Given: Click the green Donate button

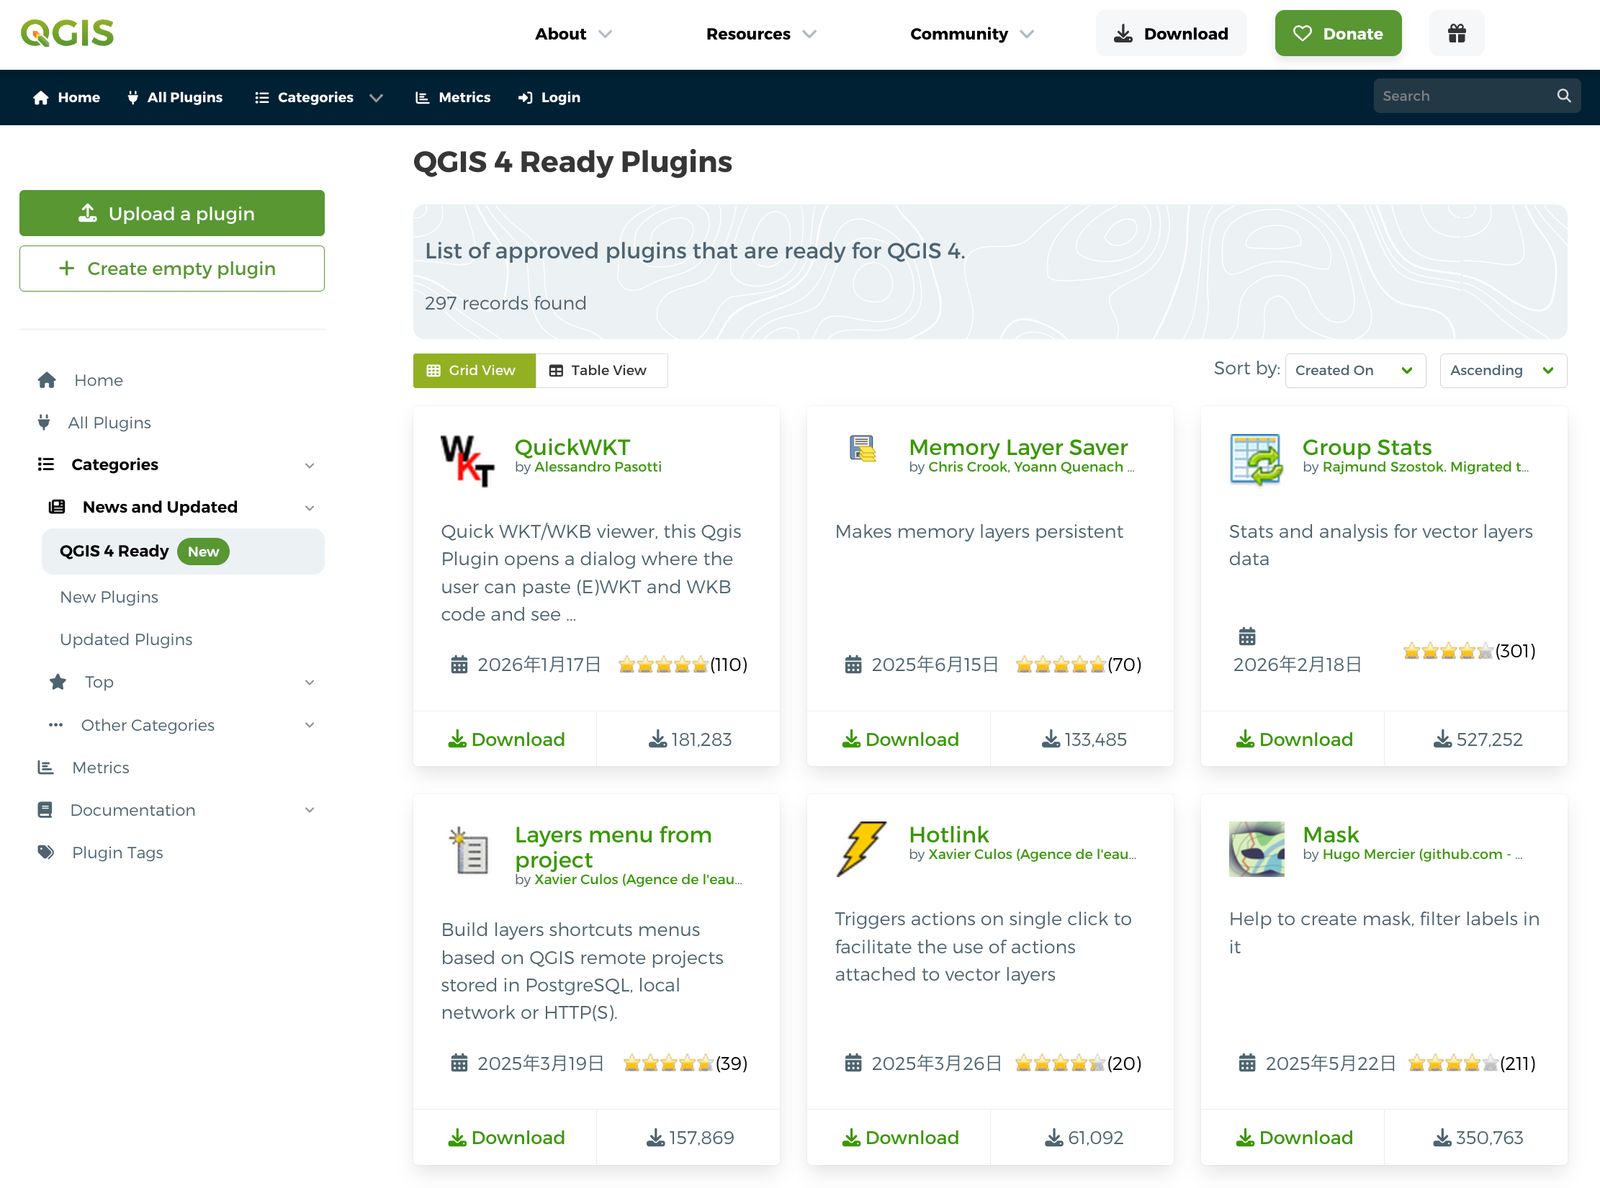Looking at the screenshot, I should pos(1338,33).
